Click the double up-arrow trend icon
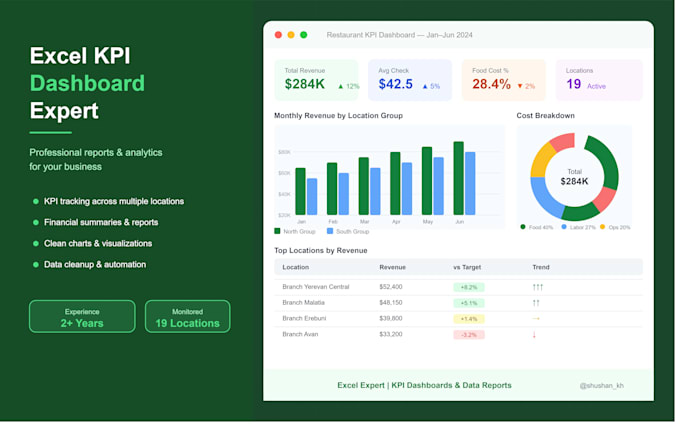This screenshot has width=680, height=427. pyautogui.click(x=536, y=303)
